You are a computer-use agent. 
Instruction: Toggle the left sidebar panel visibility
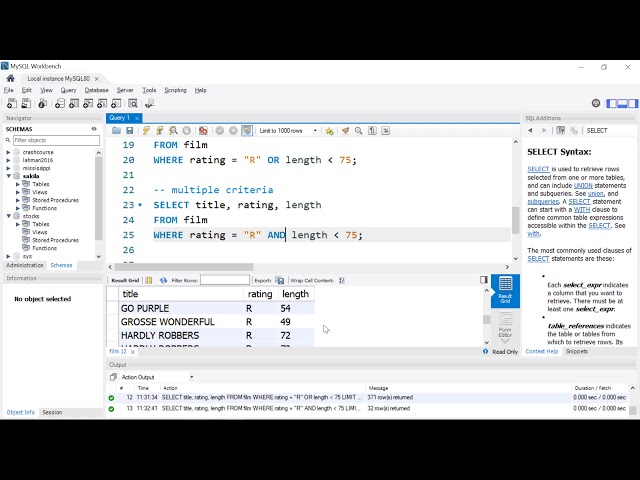click(612, 104)
